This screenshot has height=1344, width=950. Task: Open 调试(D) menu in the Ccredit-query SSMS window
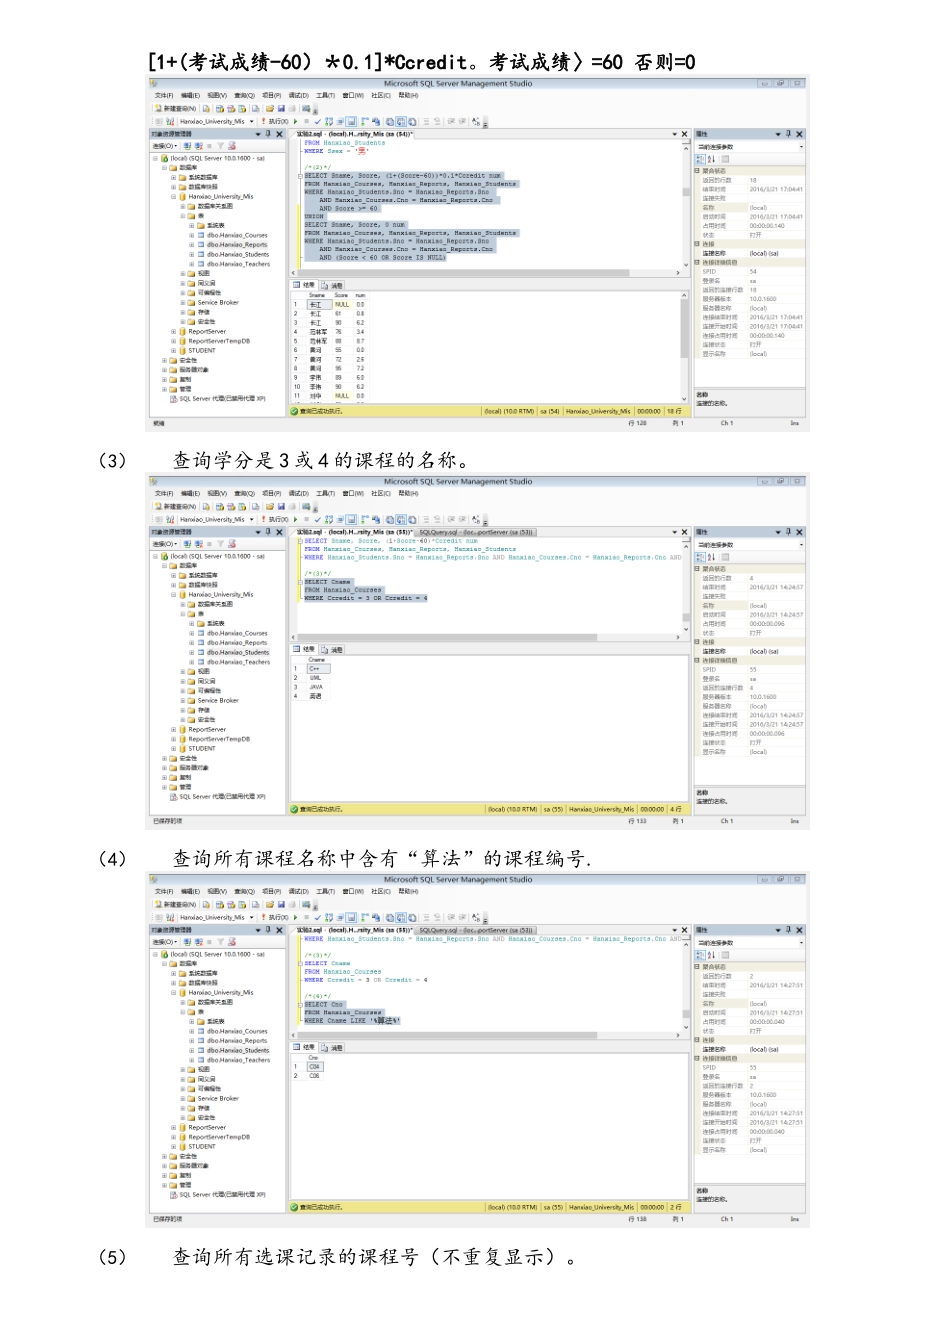298,494
